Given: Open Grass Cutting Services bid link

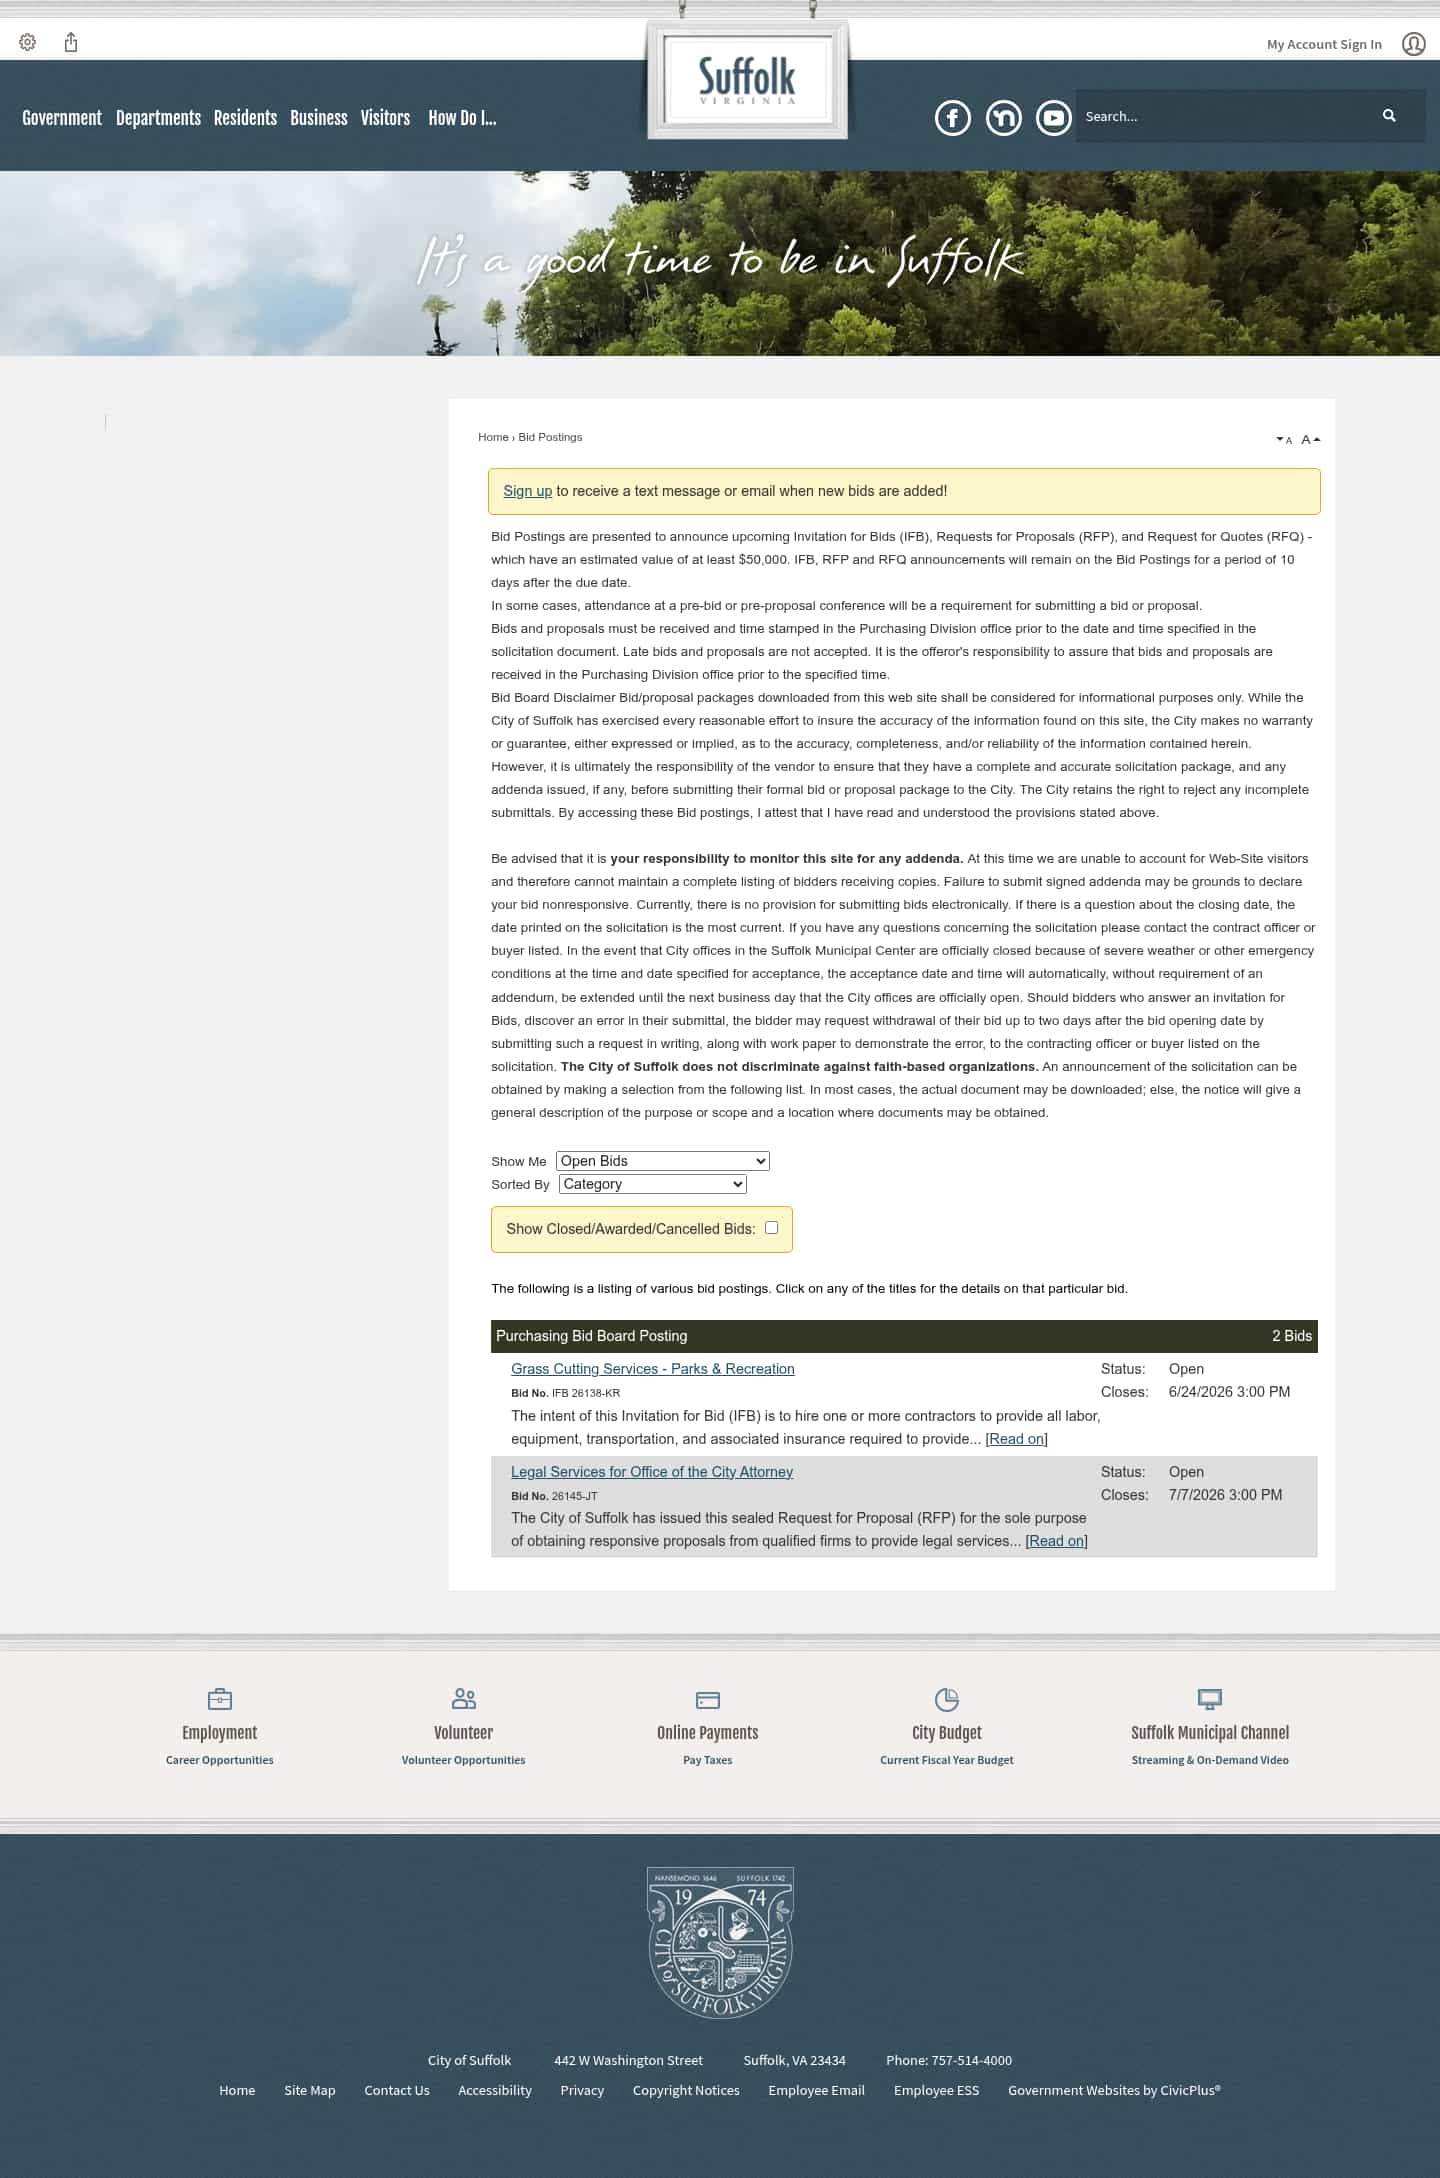Looking at the screenshot, I should click(653, 1369).
